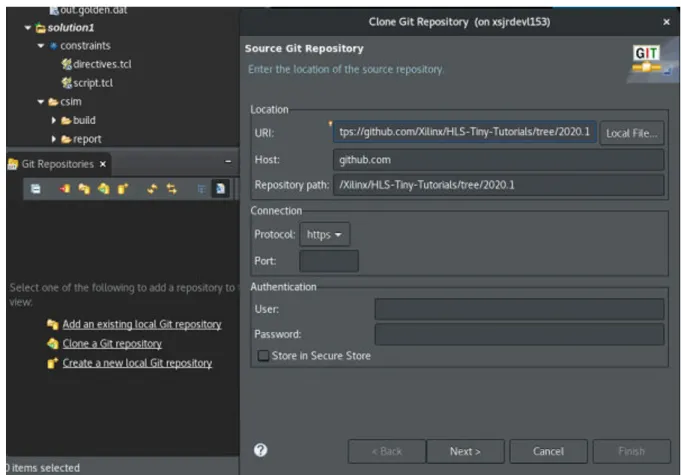681x475 pixels.
Task: Click the Cancel button
Action: point(549,452)
